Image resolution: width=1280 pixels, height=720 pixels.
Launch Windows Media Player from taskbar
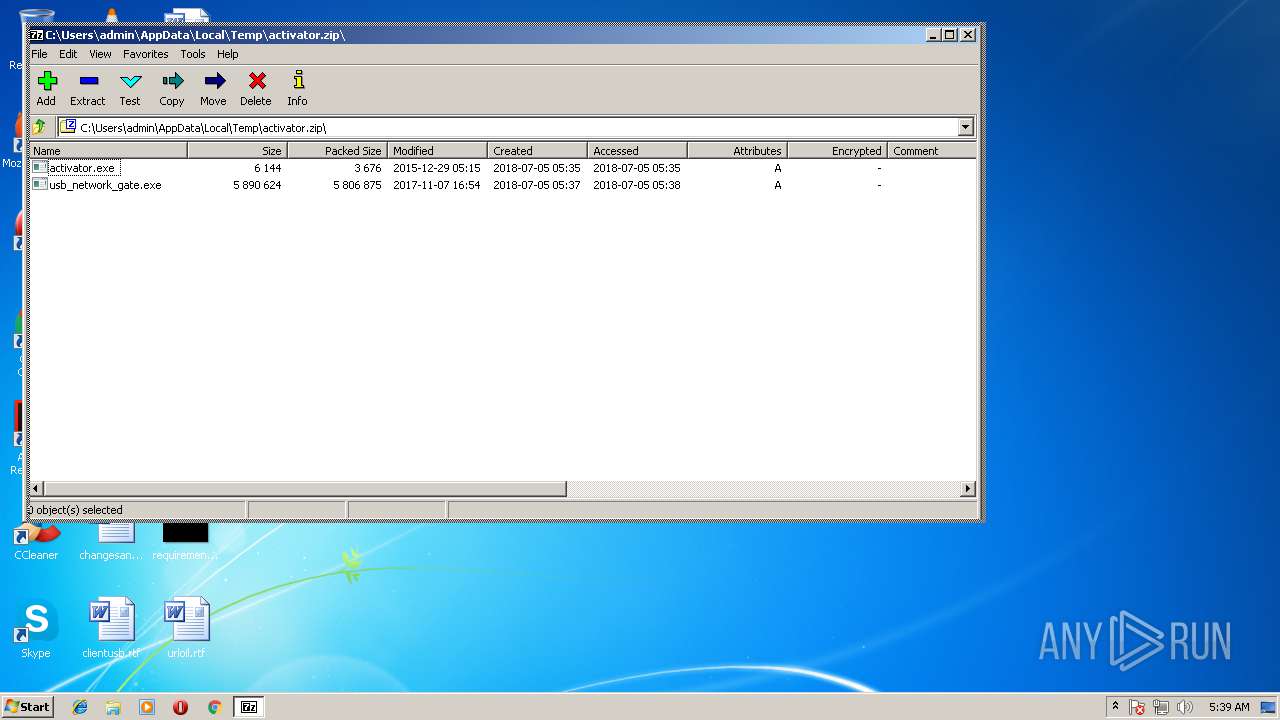click(x=147, y=707)
